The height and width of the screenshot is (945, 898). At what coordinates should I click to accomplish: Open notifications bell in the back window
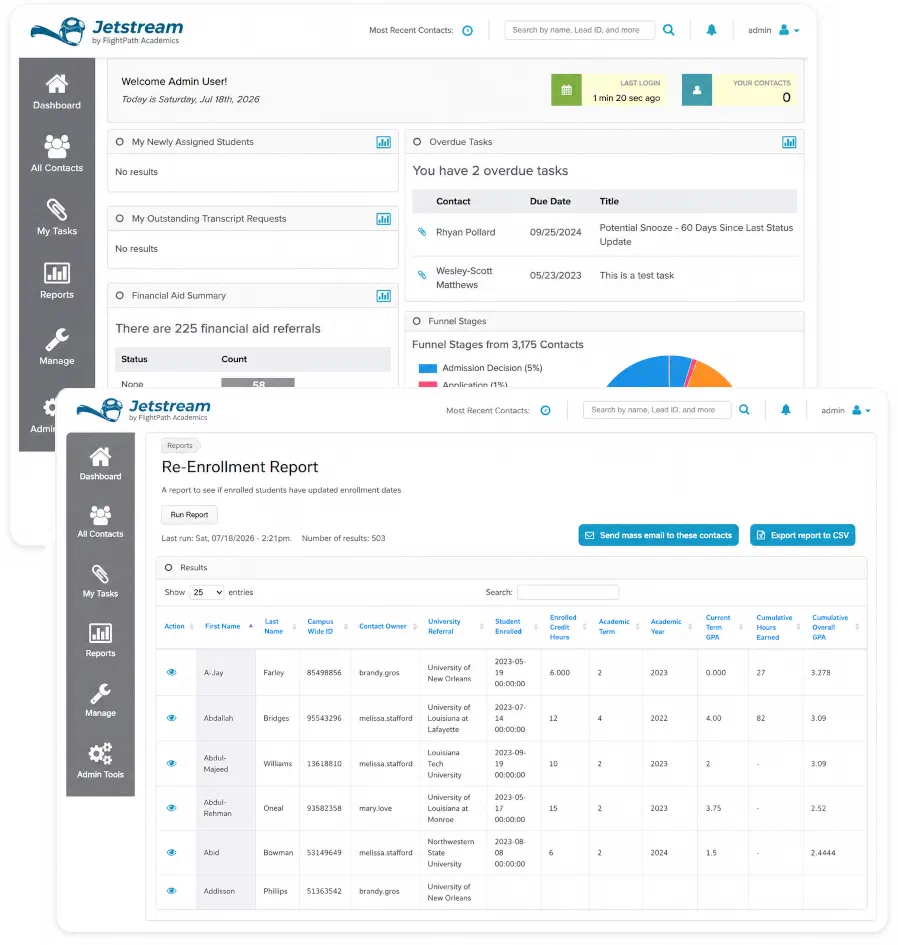[x=711, y=30]
